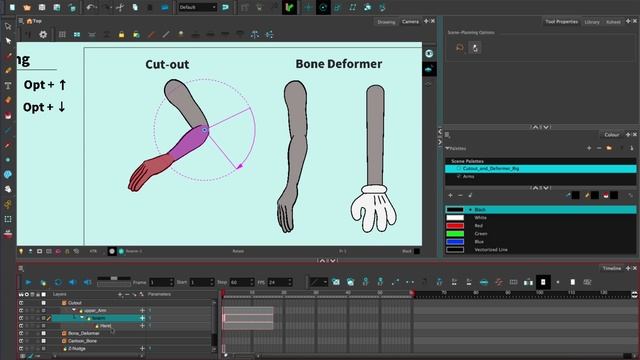The width and height of the screenshot is (640, 360).
Task: Select the Cartoon_Bone layer
Action: point(82,341)
